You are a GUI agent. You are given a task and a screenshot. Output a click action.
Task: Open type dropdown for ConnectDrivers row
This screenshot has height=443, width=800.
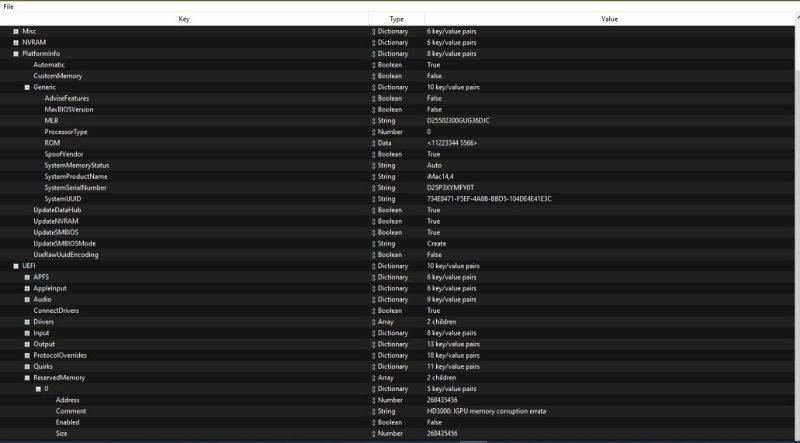[373, 311]
